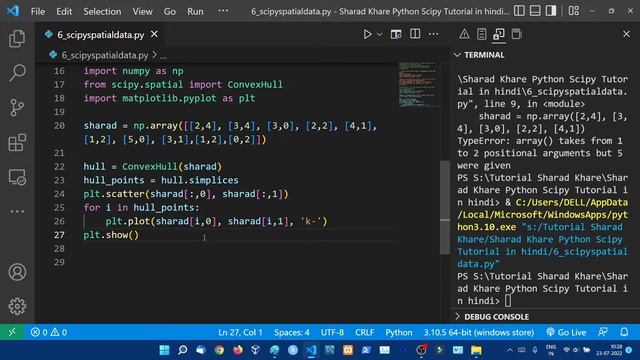Show the Output panel icon
This screenshot has width=640, height=360.
point(482,34)
